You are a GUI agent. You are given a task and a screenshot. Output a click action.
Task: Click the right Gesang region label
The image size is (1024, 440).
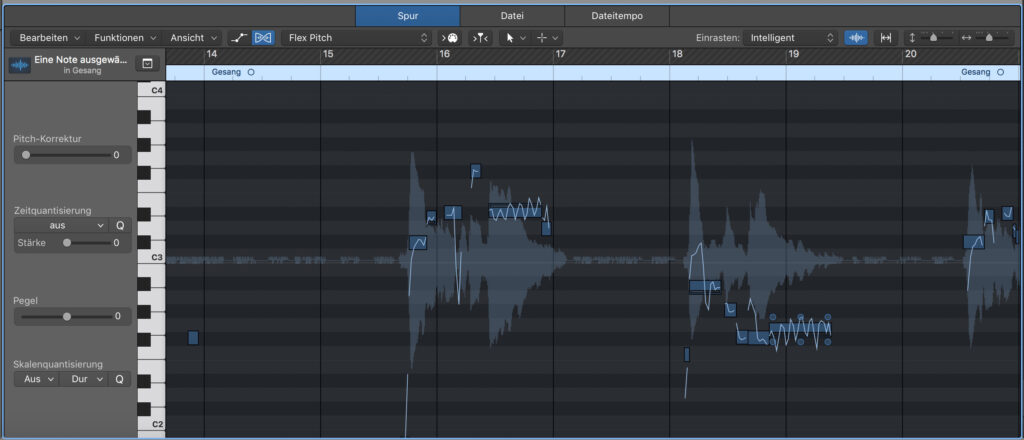click(976, 72)
